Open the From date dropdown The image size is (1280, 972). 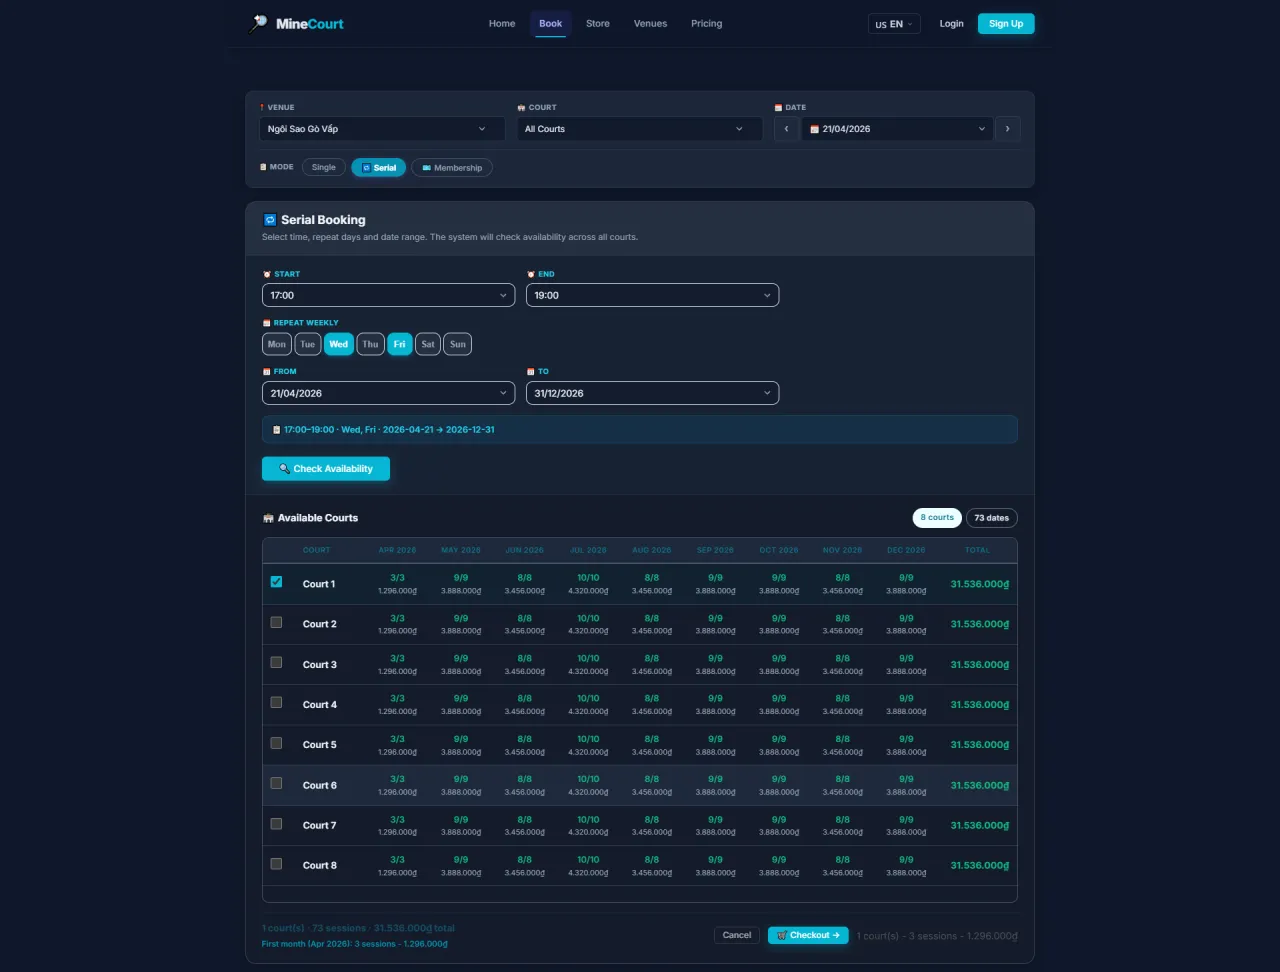(388, 393)
